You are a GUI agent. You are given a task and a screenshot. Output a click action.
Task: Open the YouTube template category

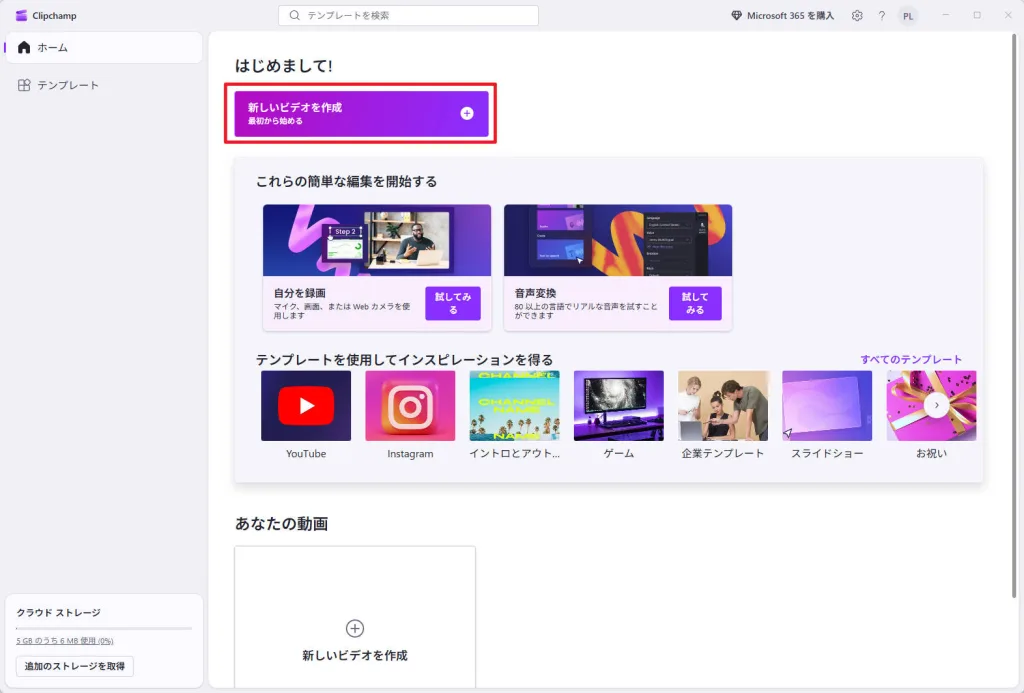(306, 405)
